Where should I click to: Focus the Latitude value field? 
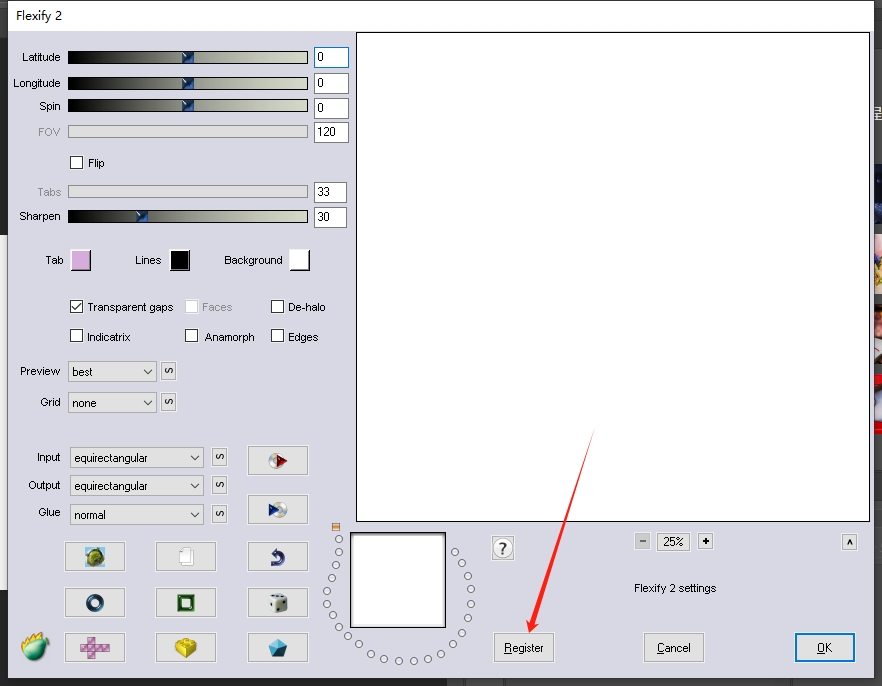[331, 57]
